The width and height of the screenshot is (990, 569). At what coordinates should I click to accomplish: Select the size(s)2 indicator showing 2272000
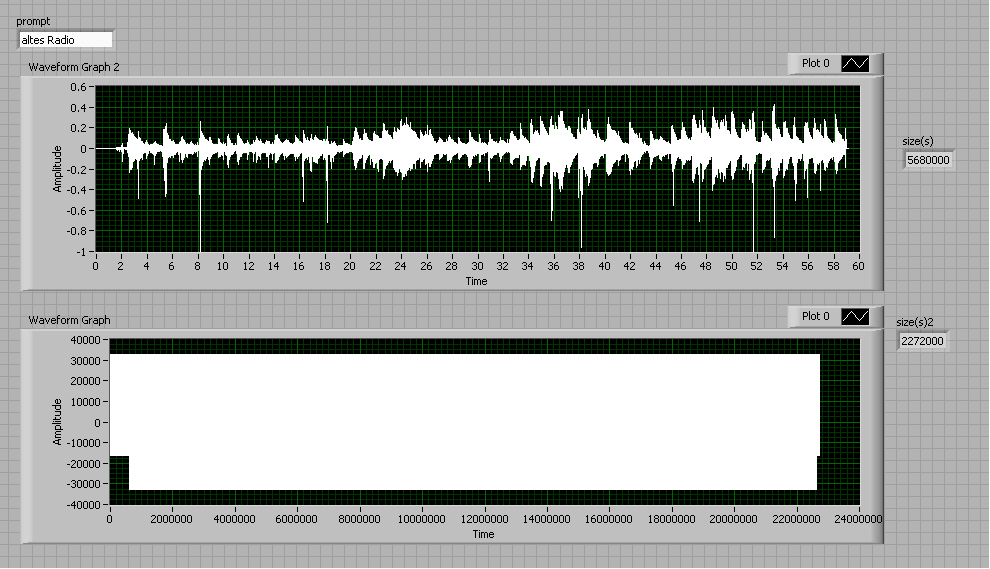pos(922,341)
